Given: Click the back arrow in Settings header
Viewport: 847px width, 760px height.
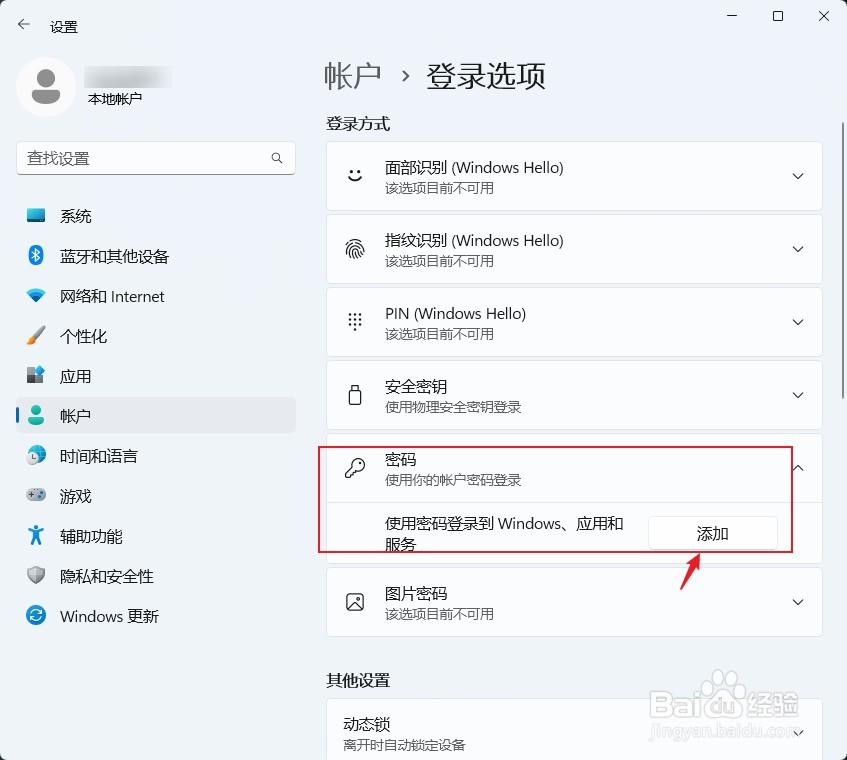Looking at the screenshot, I should (x=24, y=24).
